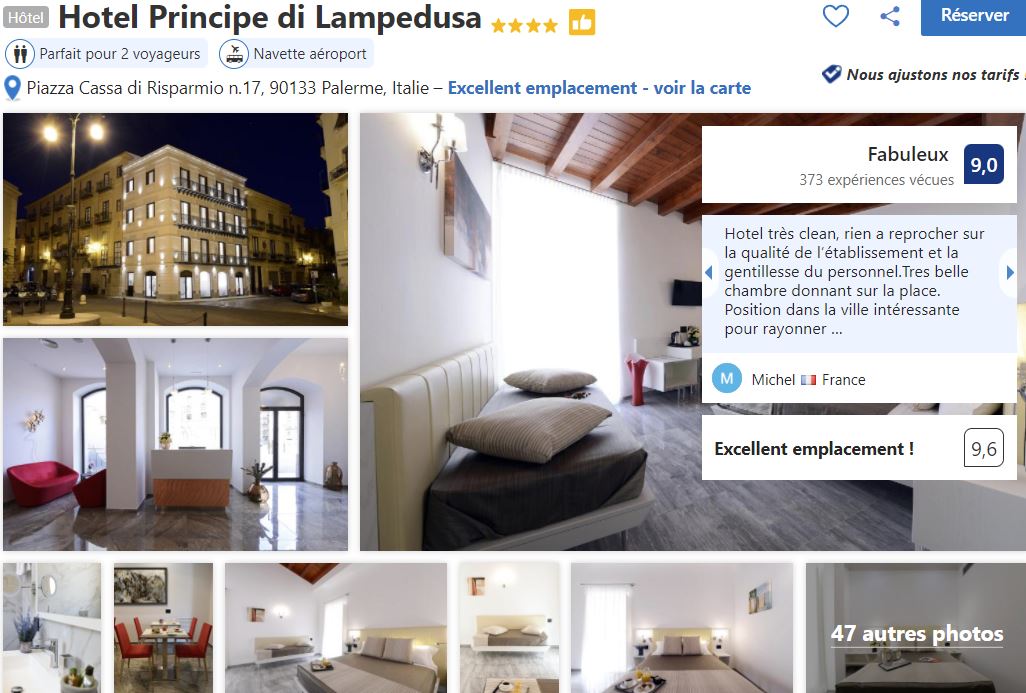
Task: Show previous review with left arrow
Action: tap(709, 272)
